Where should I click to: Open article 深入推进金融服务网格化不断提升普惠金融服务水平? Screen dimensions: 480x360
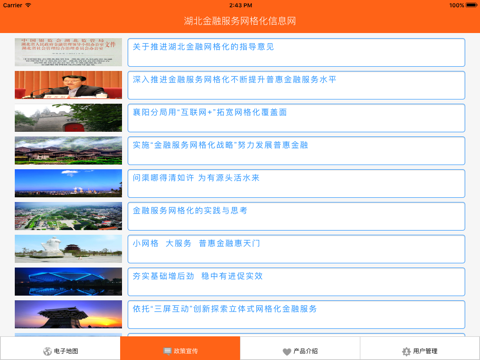coord(296,85)
